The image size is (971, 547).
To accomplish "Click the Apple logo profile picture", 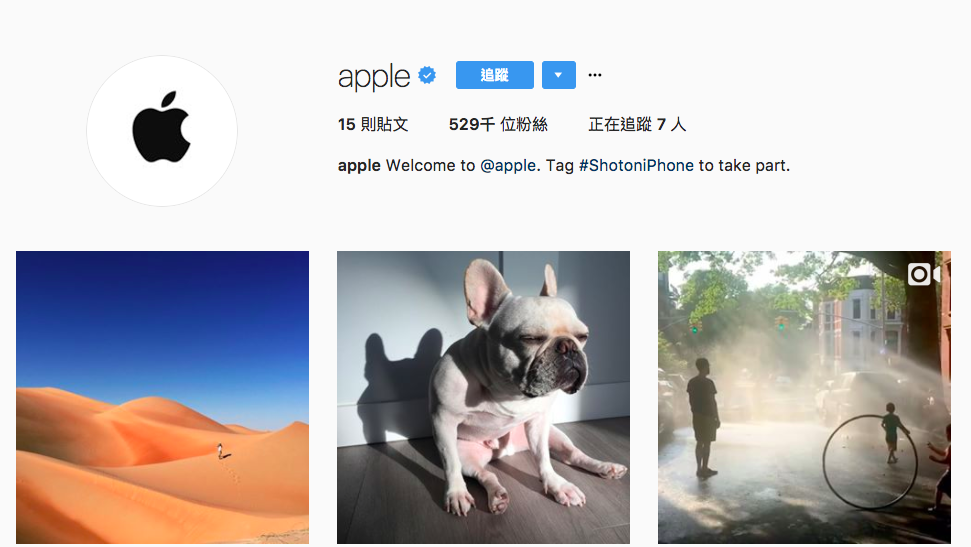I will (x=162, y=131).
